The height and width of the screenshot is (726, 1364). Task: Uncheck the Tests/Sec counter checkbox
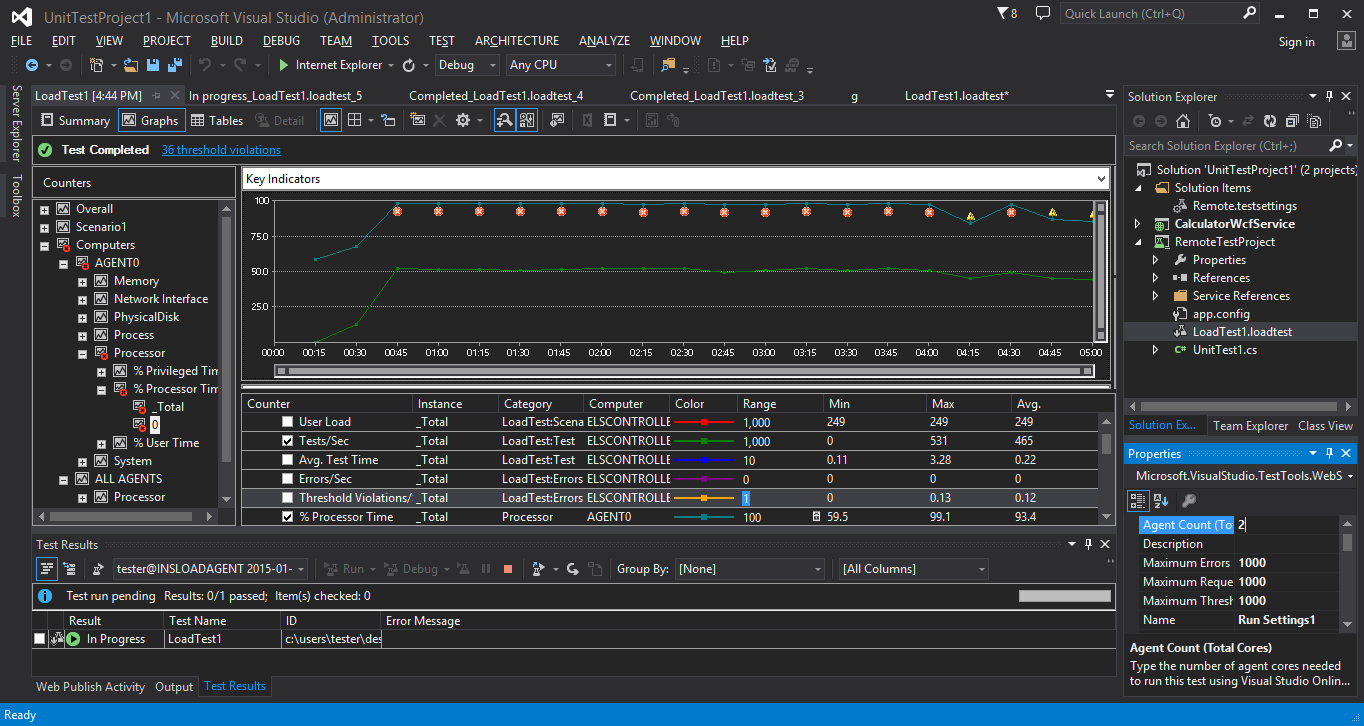pyautogui.click(x=288, y=441)
